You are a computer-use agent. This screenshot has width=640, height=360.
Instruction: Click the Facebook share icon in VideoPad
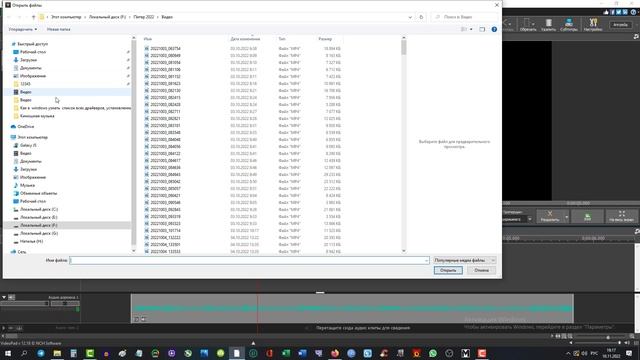coord(613,12)
